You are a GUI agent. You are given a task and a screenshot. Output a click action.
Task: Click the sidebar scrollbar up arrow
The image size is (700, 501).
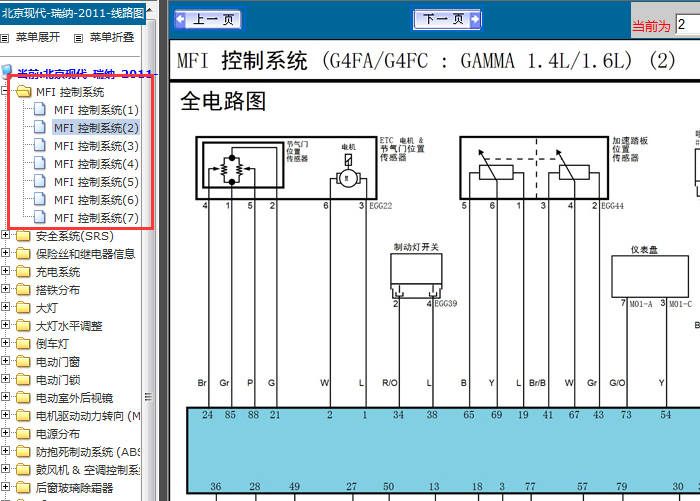pyautogui.click(x=149, y=10)
